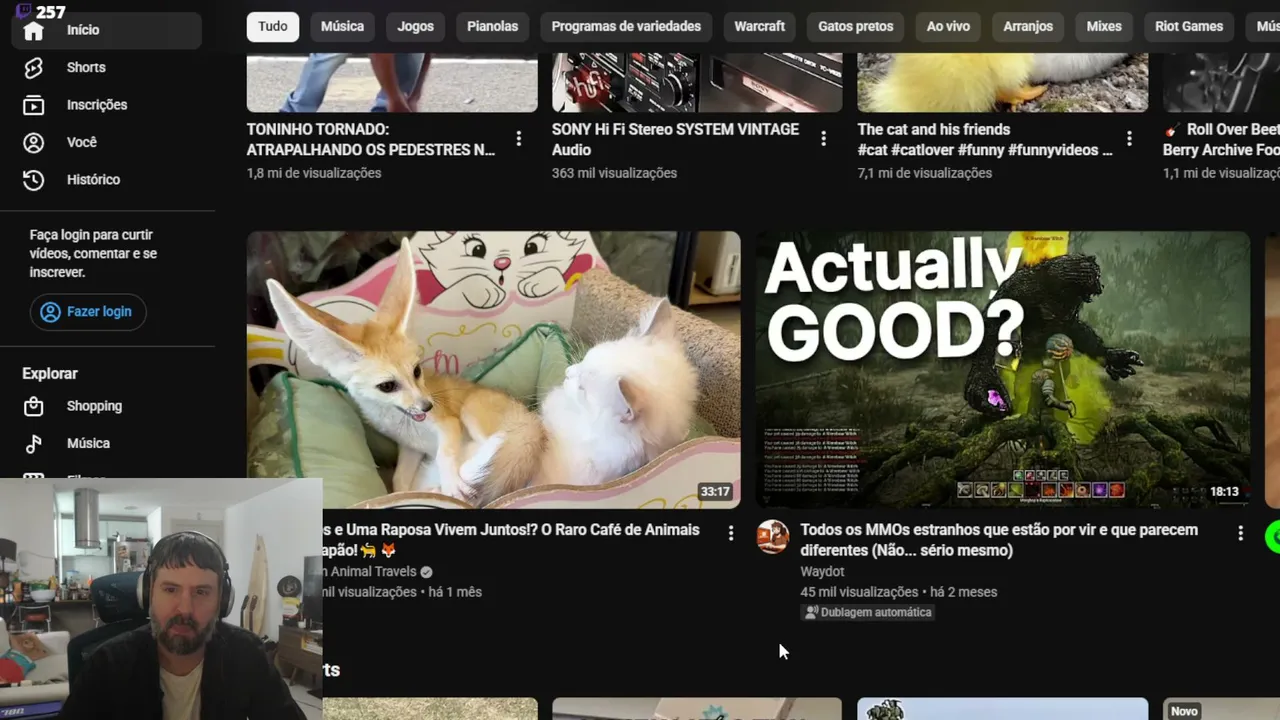Play the fennec fox and kitten thumbnail

(x=494, y=370)
